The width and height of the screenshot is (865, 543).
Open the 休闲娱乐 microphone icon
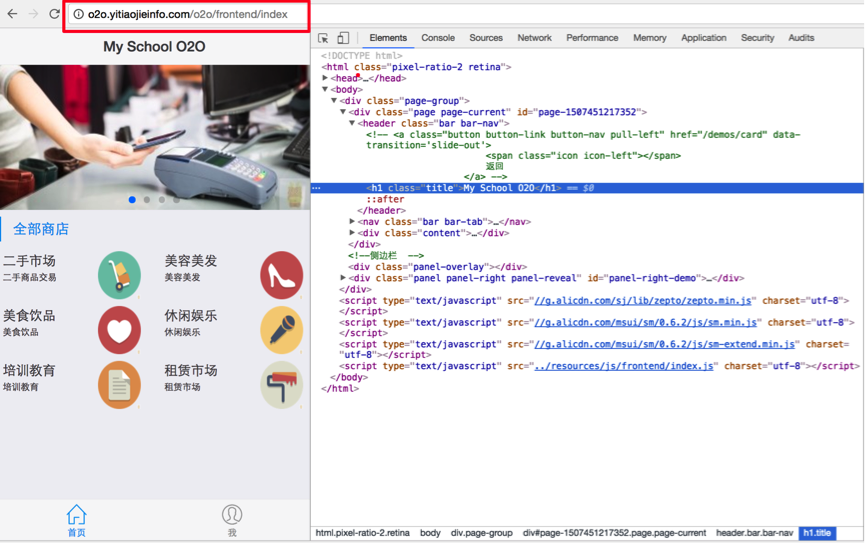point(281,330)
